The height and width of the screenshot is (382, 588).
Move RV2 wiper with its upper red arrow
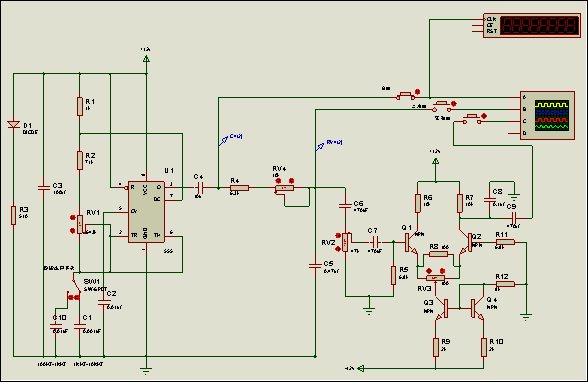click(338, 235)
